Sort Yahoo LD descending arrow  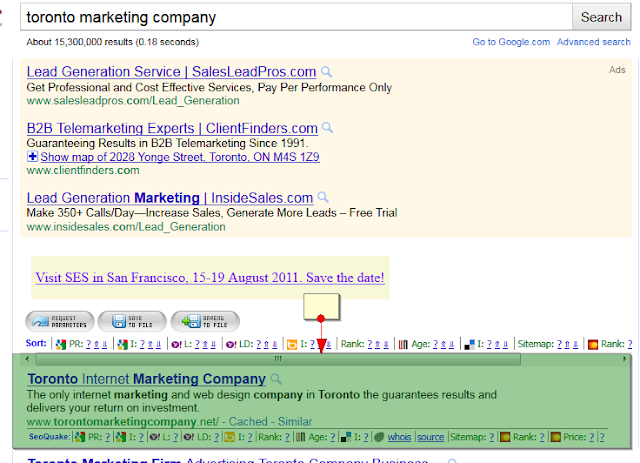(x=275, y=344)
